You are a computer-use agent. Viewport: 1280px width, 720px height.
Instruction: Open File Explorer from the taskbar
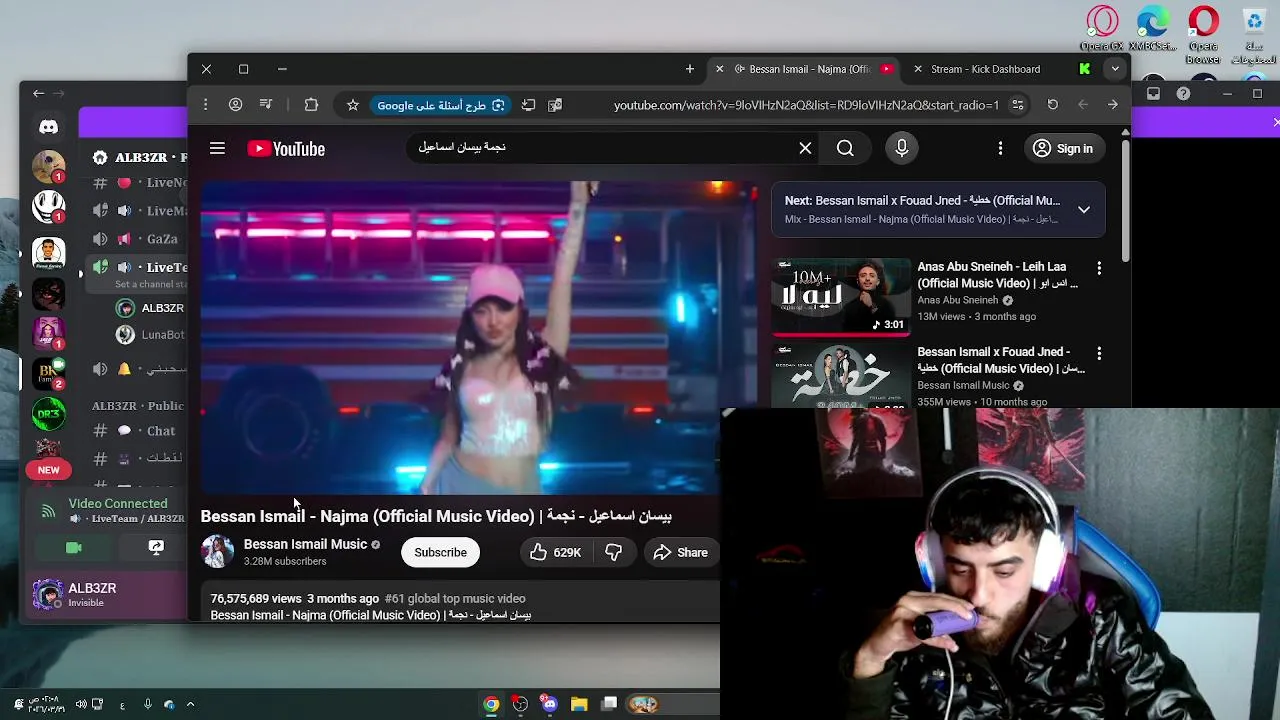tap(579, 704)
